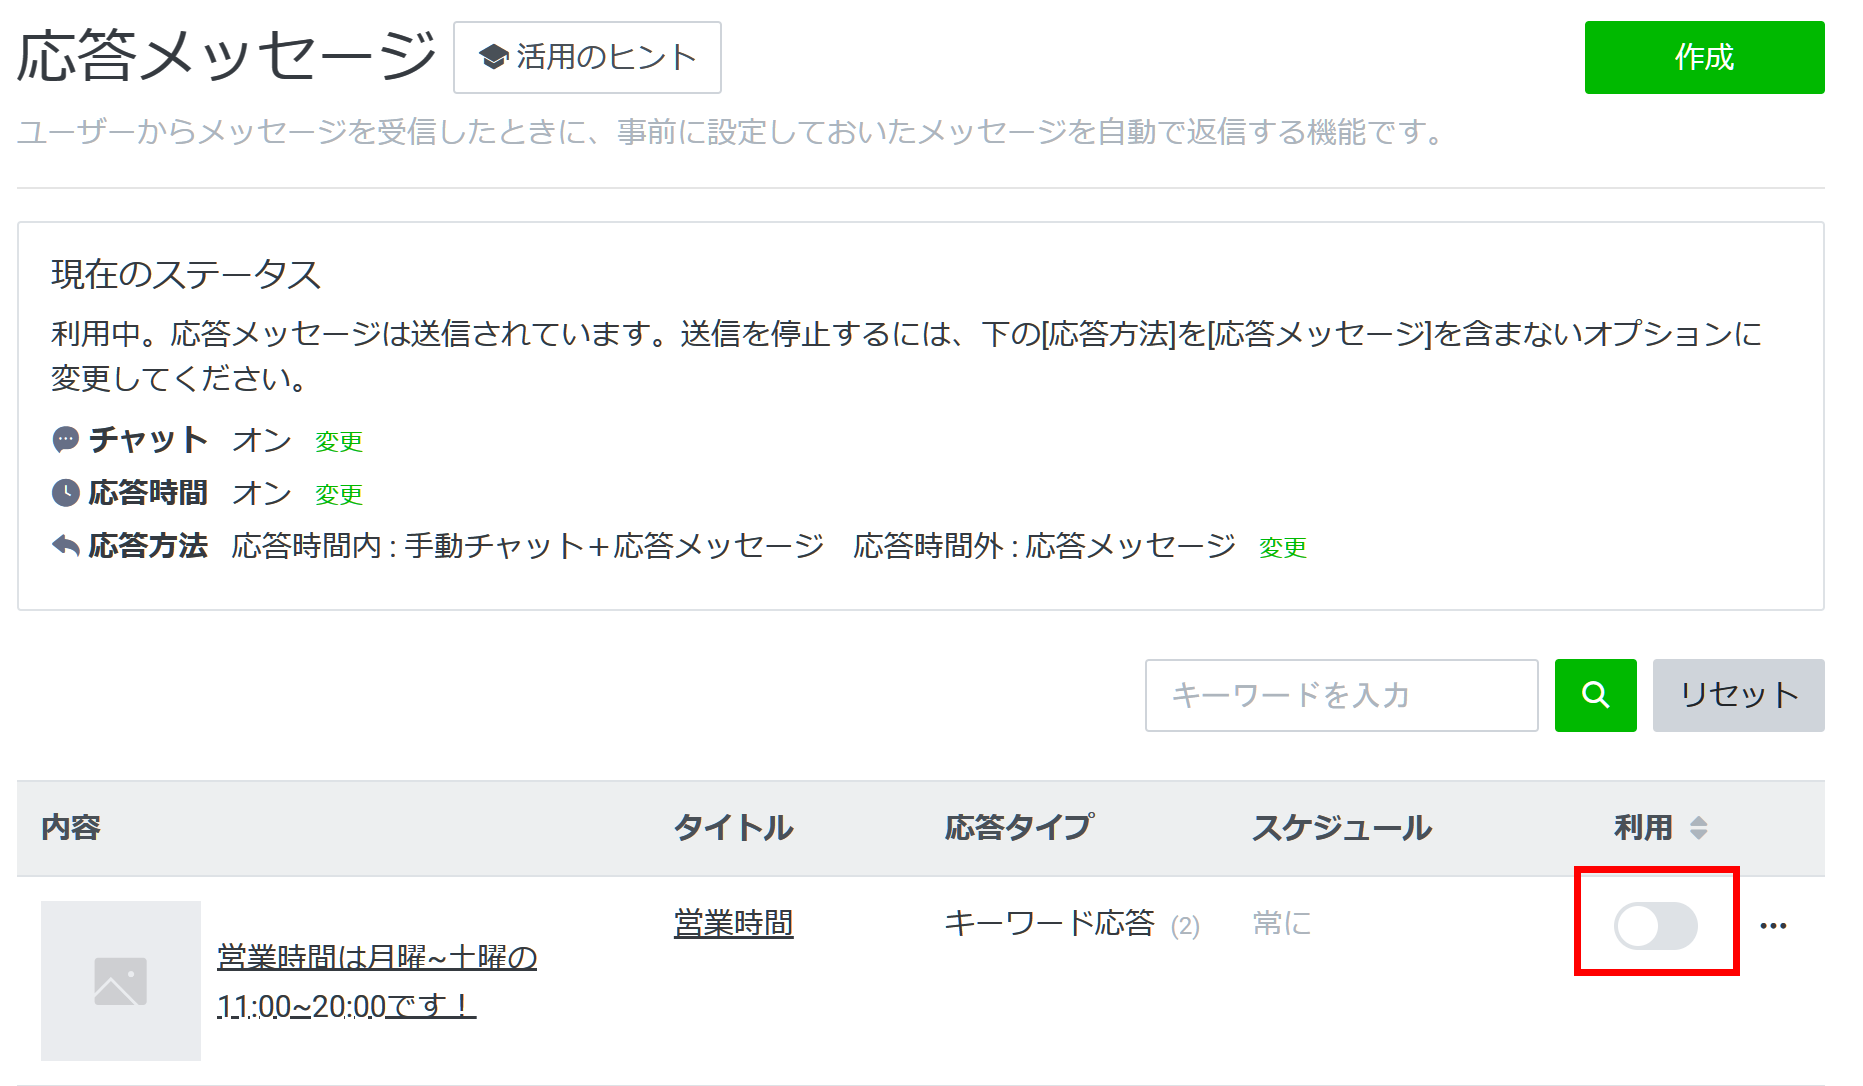The height and width of the screenshot is (1086, 1863).
Task: Sort the list by 利用 column arrows
Action: click(1698, 828)
